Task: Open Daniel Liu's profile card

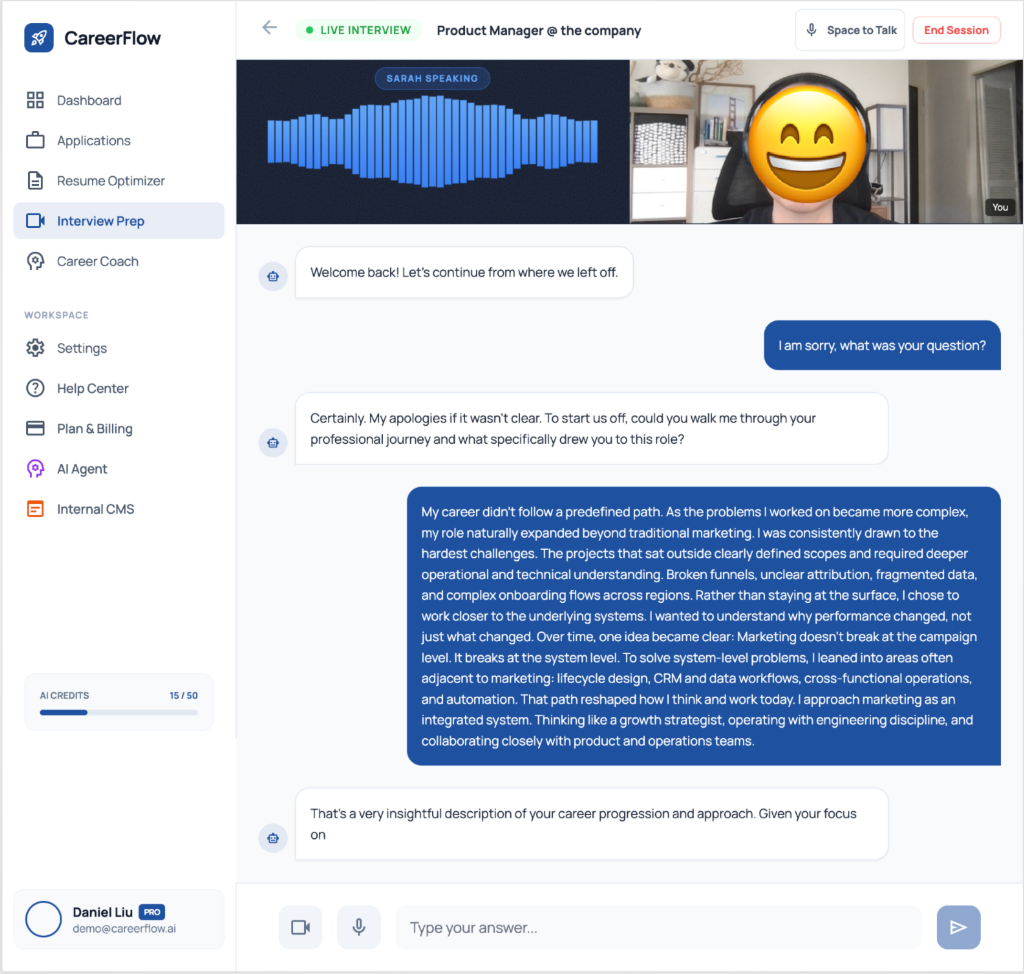Action: [x=119, y=919]
